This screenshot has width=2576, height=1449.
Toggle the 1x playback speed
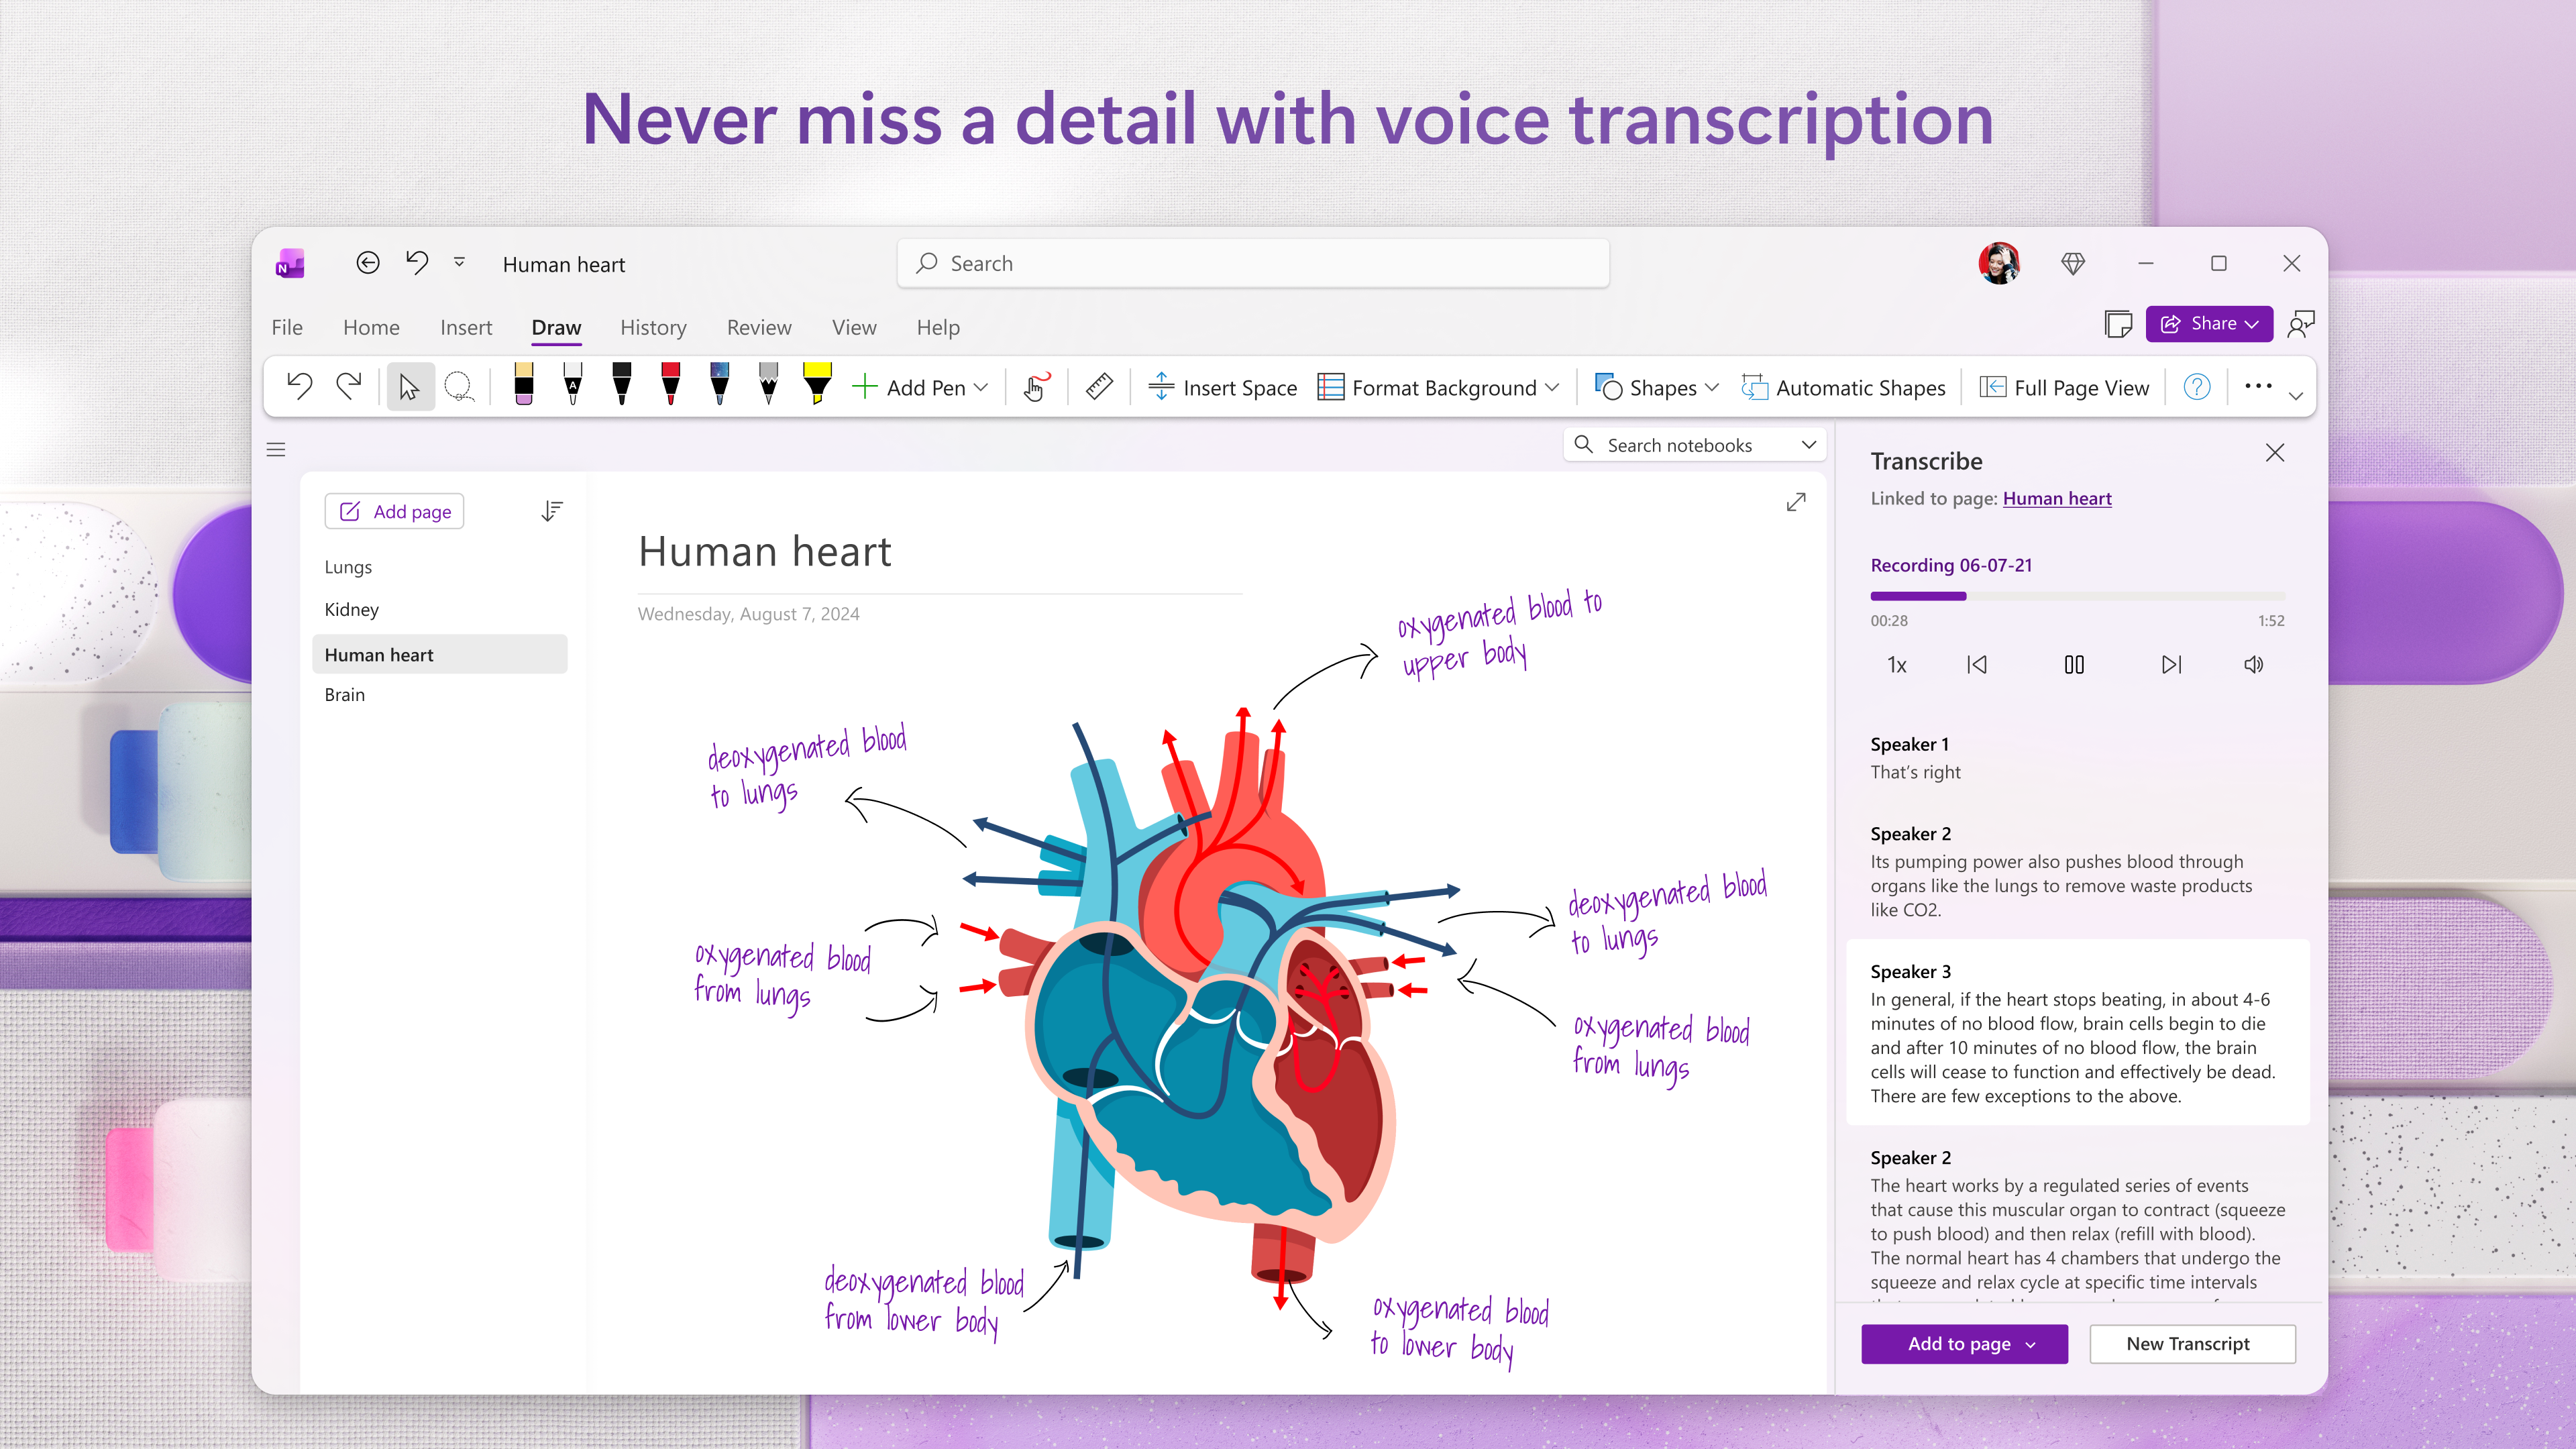(x=1896, y=664)
